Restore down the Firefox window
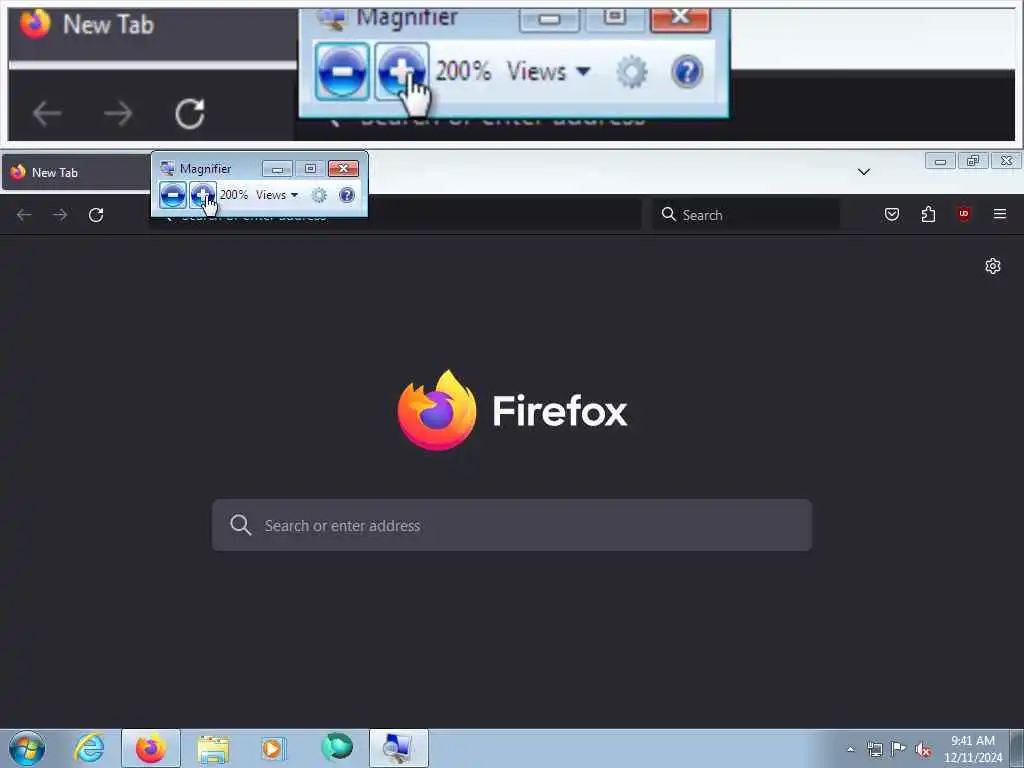This screenshot has width=1024, height=768. tap(973, 161)
